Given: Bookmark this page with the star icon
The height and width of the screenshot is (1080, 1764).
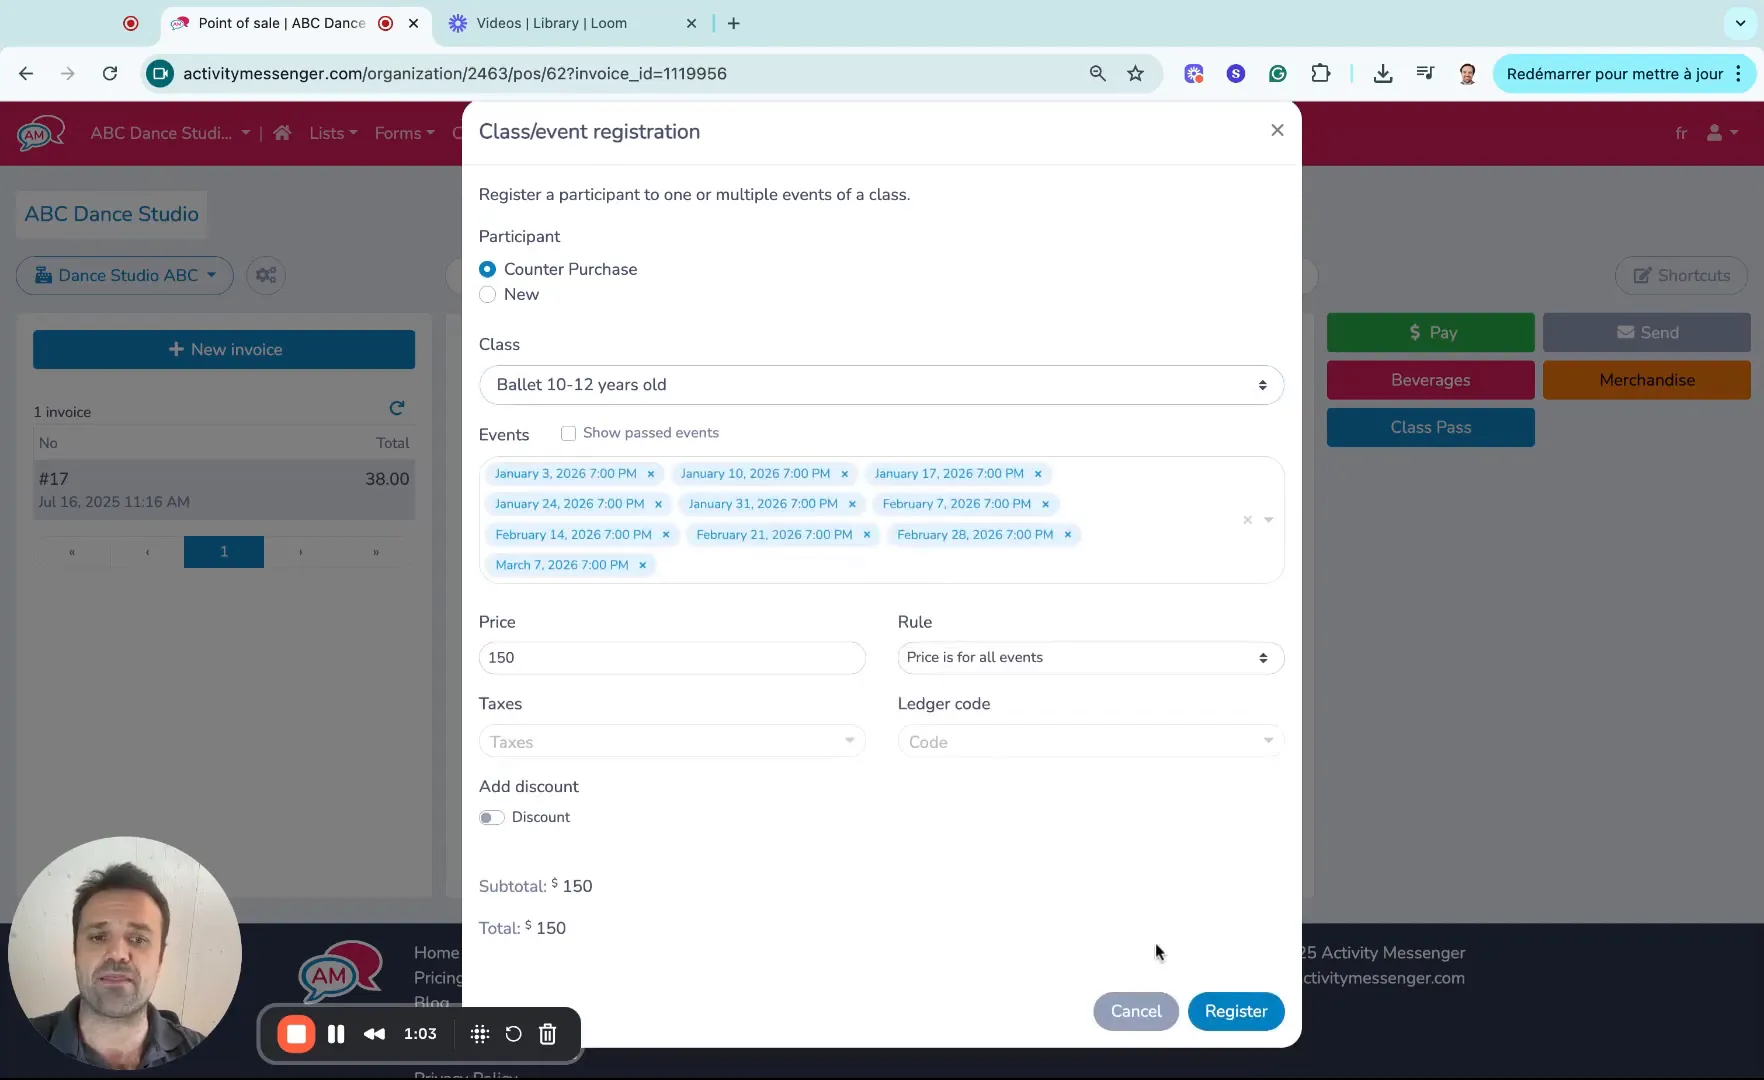Looking at the screenshot, I should (1135, 73).
